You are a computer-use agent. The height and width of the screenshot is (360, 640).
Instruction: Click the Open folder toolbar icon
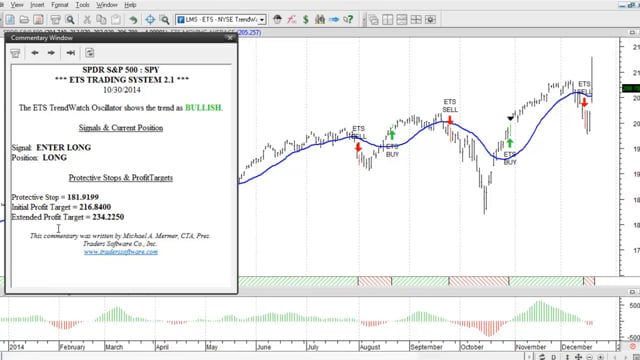click(x=24, y=19)
